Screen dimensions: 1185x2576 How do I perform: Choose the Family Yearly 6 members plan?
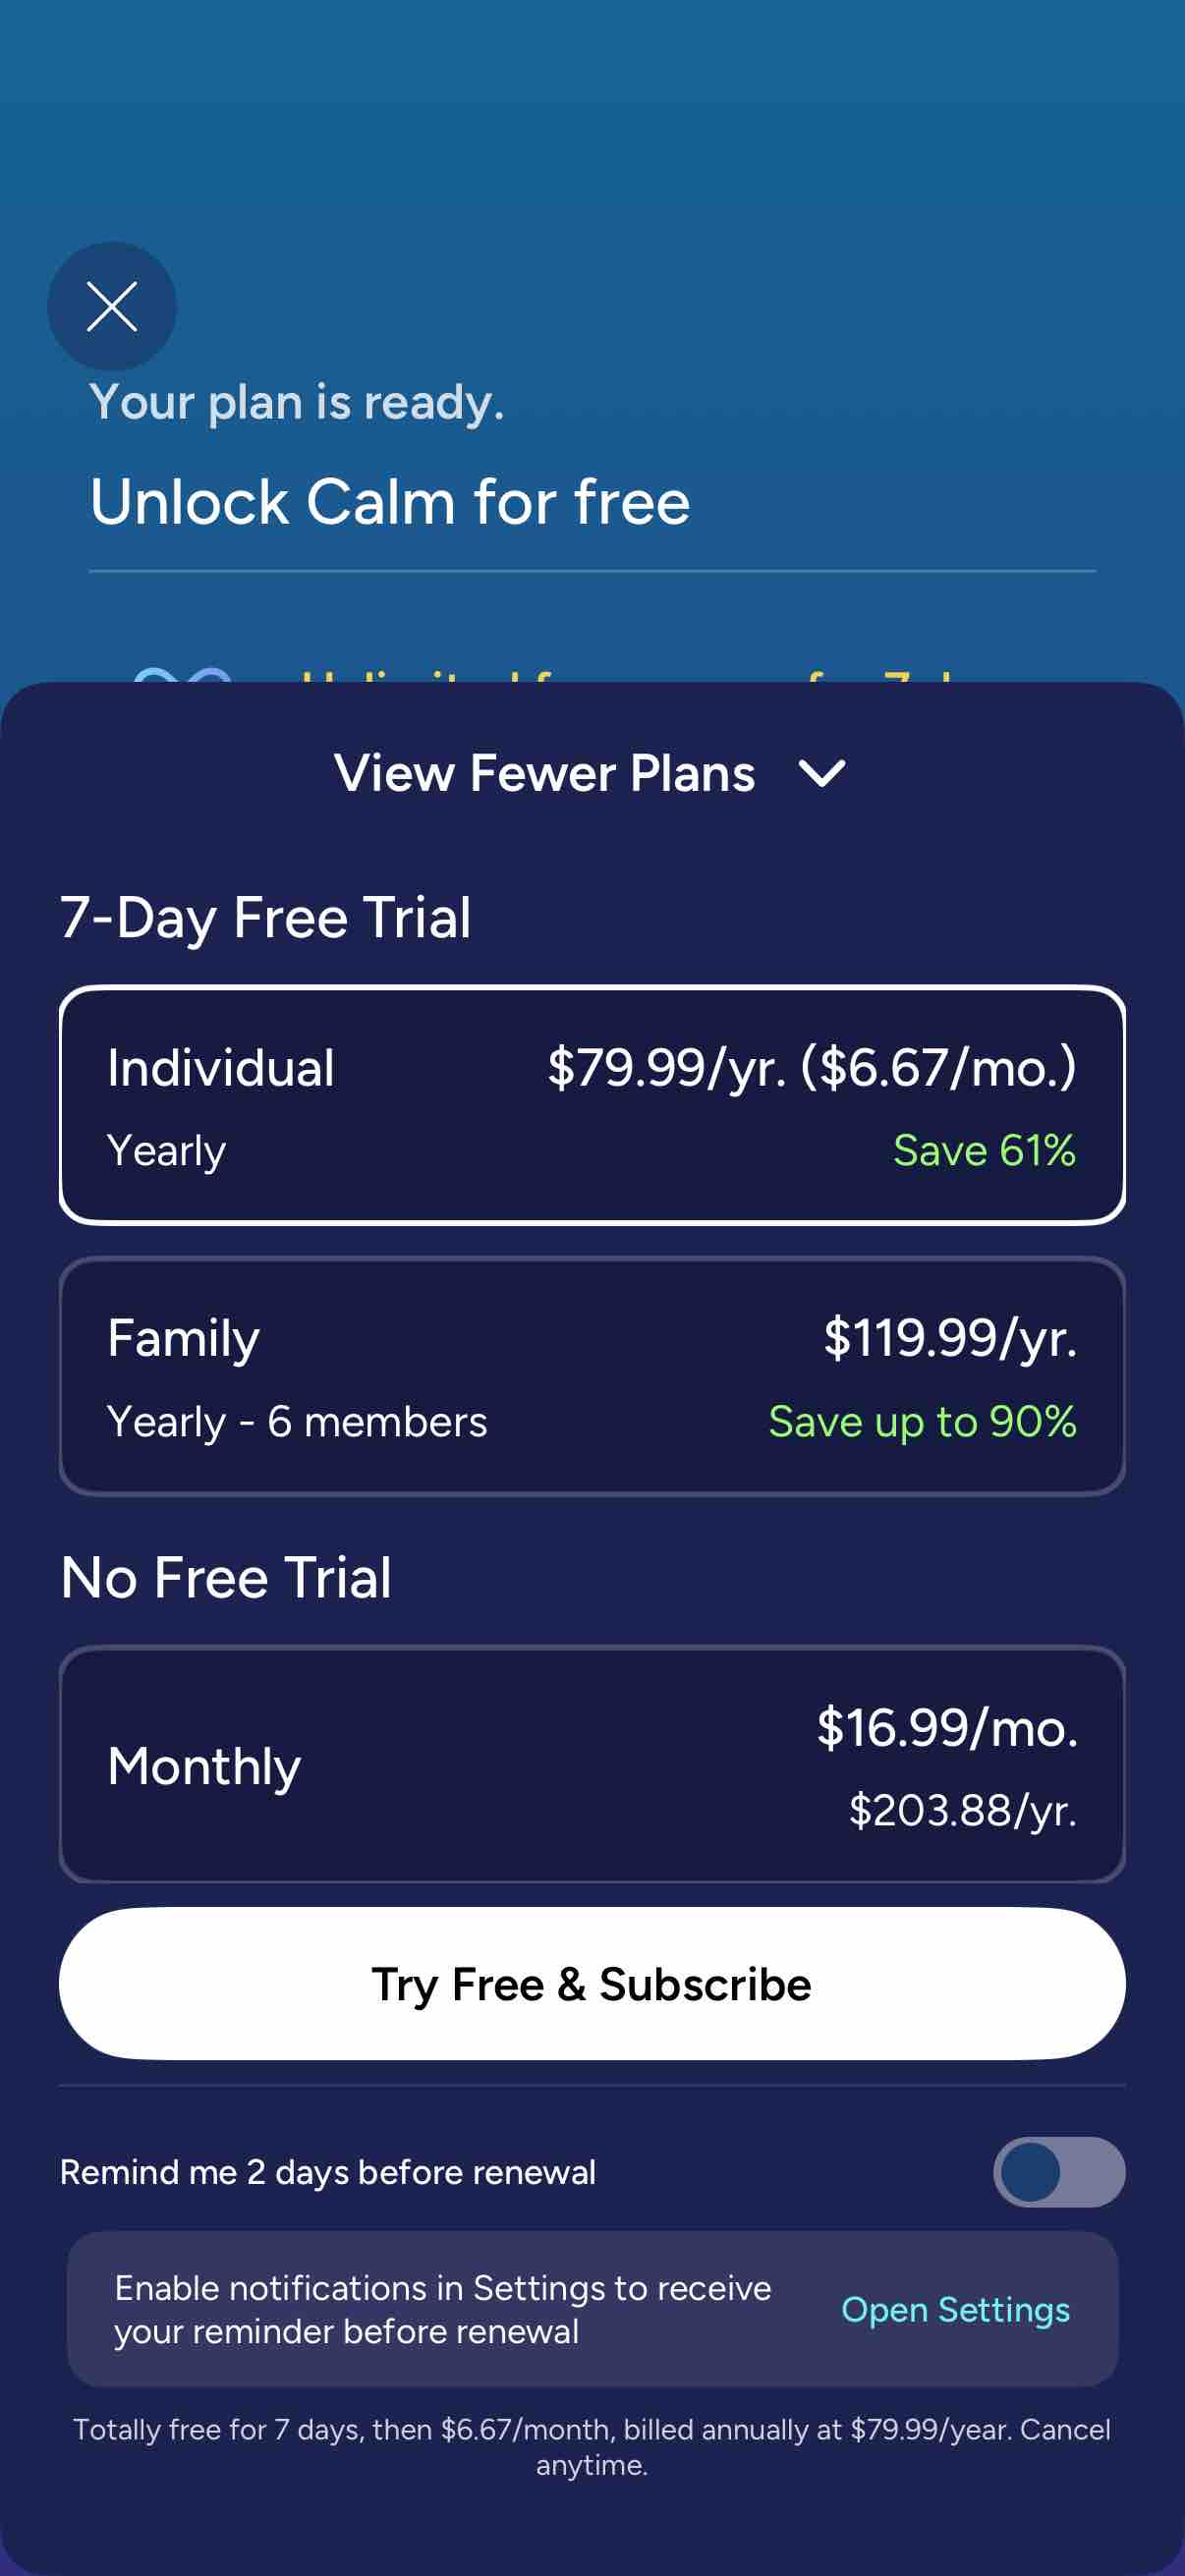tap(592, 1376)
